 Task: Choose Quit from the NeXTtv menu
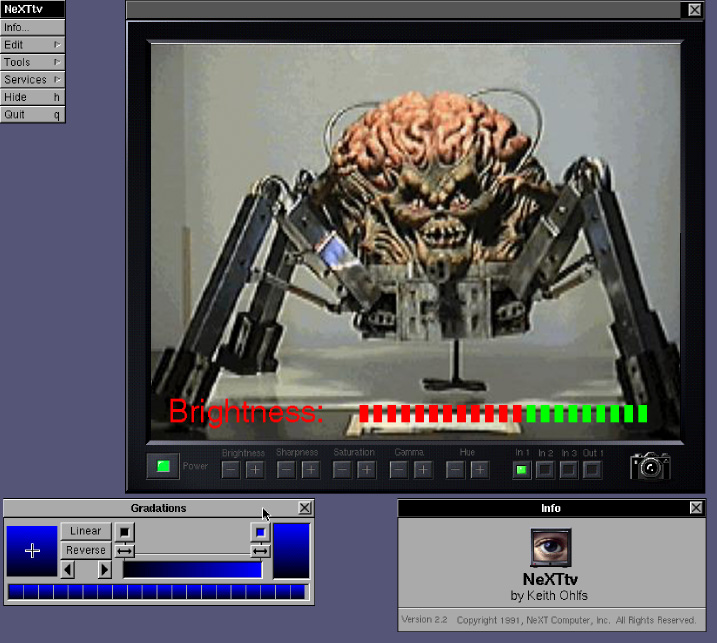[x=32, y=114]
